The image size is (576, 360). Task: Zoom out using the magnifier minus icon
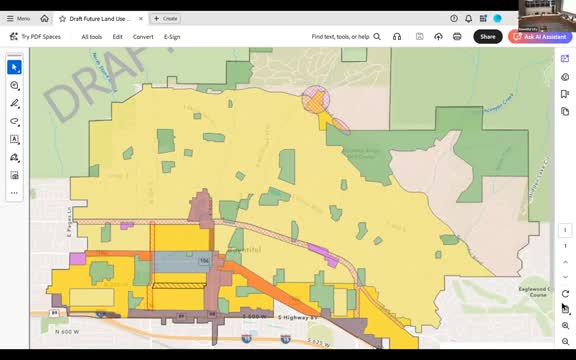(565, 342)
